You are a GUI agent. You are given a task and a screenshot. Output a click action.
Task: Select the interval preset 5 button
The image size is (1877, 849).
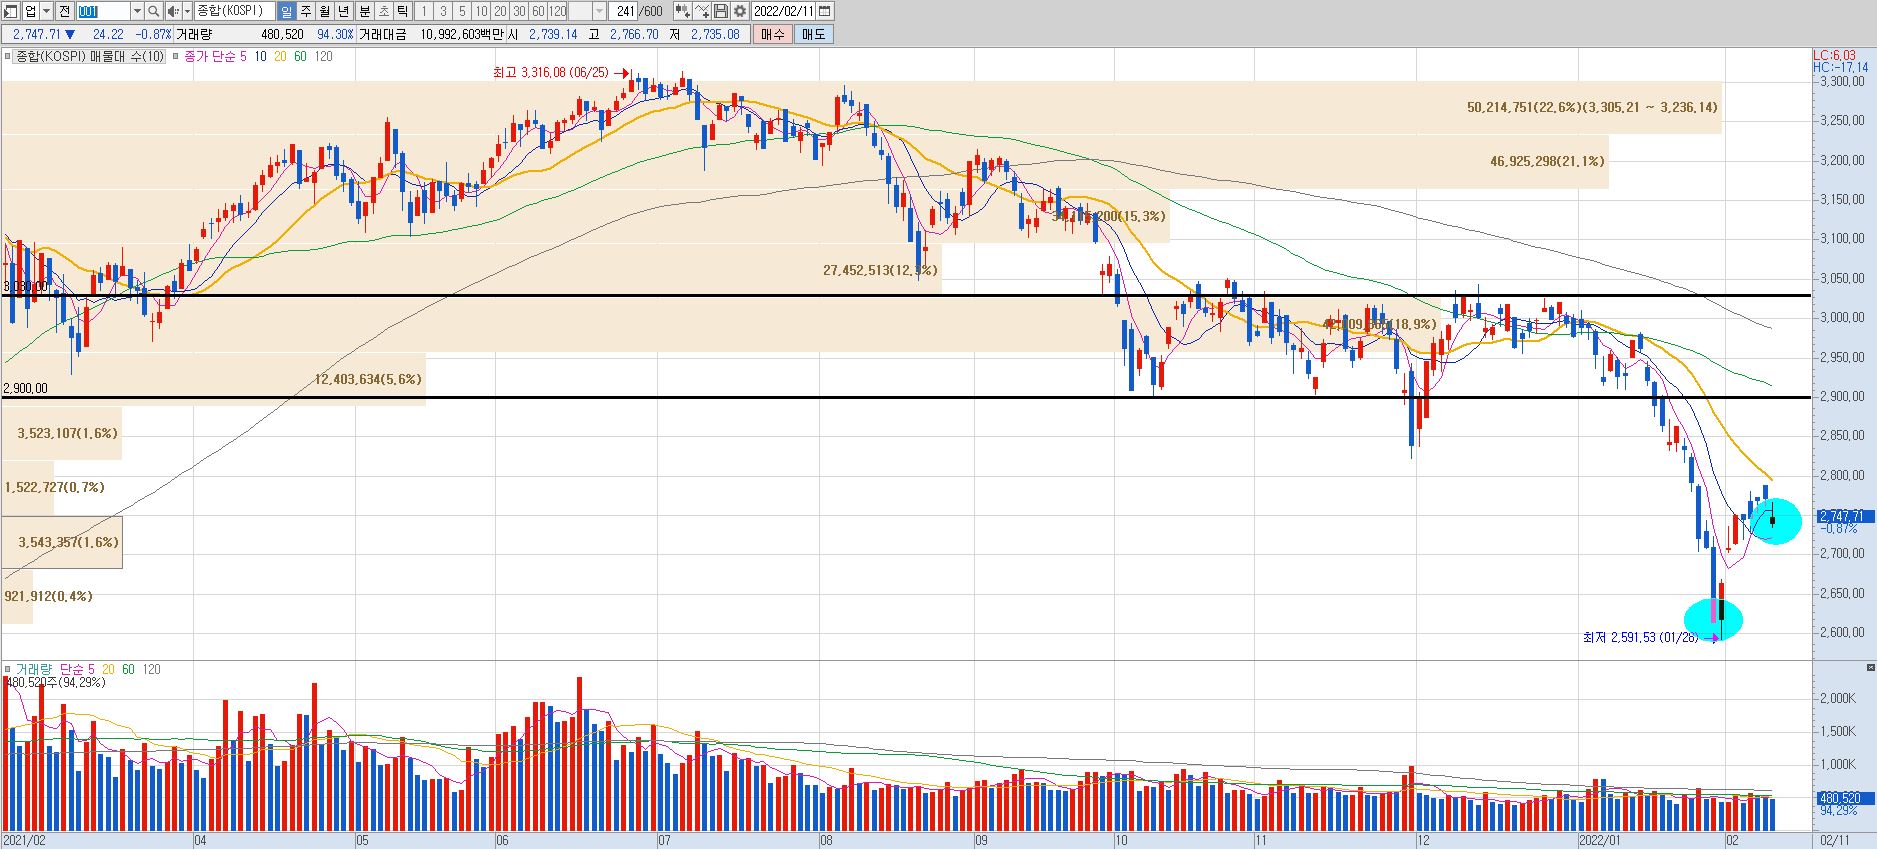[462, 11]
